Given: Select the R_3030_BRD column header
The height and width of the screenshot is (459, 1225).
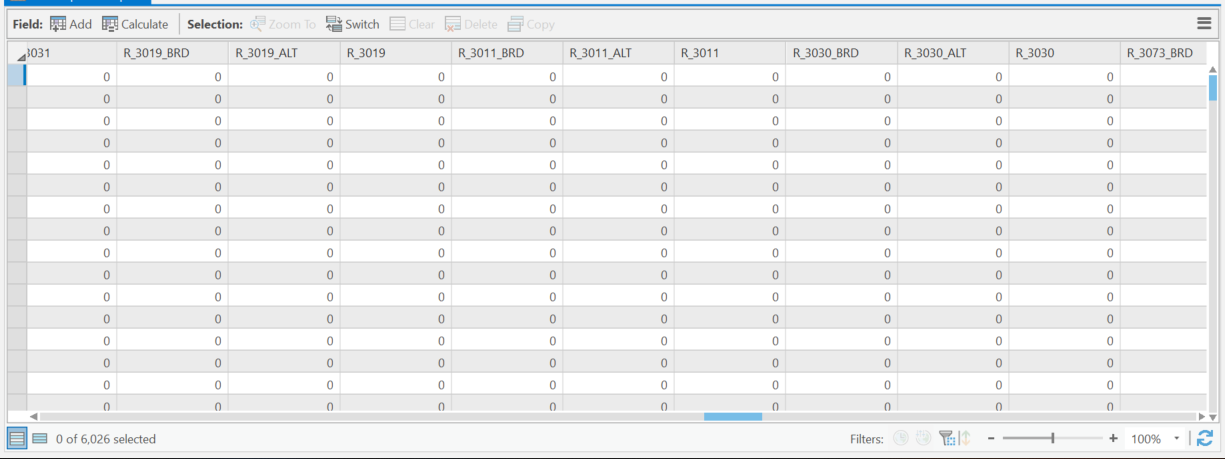Looking at the screenshot, I should tap(842, 53).
